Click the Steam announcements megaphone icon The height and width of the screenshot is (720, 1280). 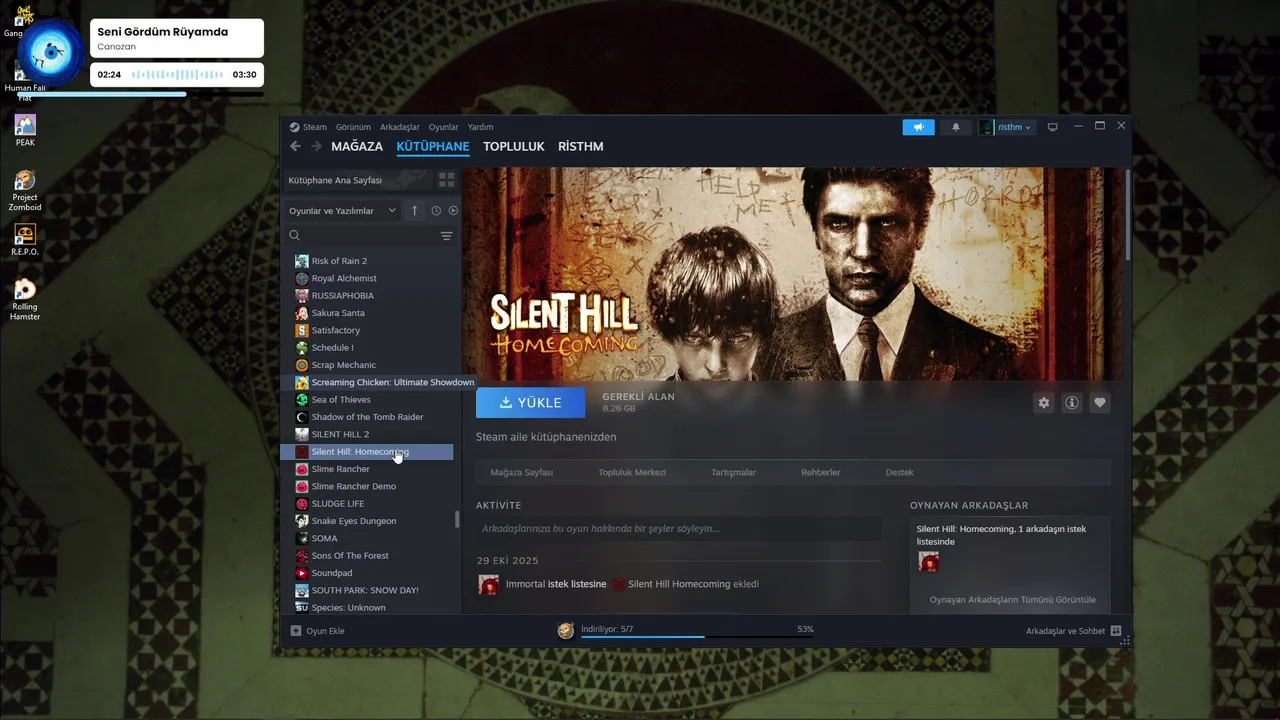click(x=918, y=127)
